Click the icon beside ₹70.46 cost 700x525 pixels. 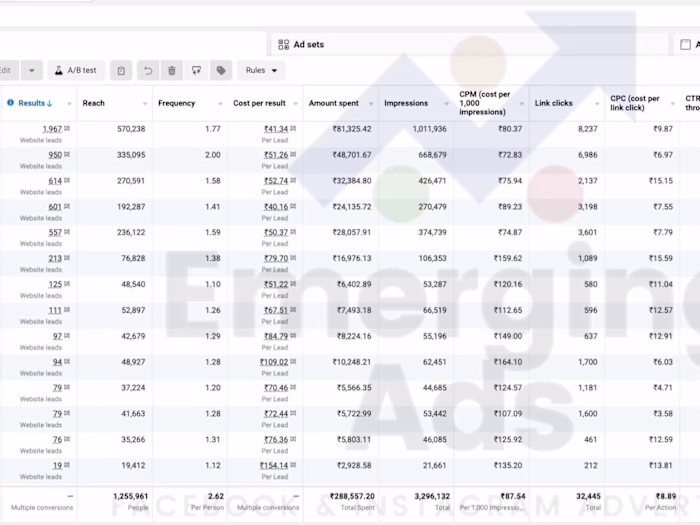click(293, 387)
